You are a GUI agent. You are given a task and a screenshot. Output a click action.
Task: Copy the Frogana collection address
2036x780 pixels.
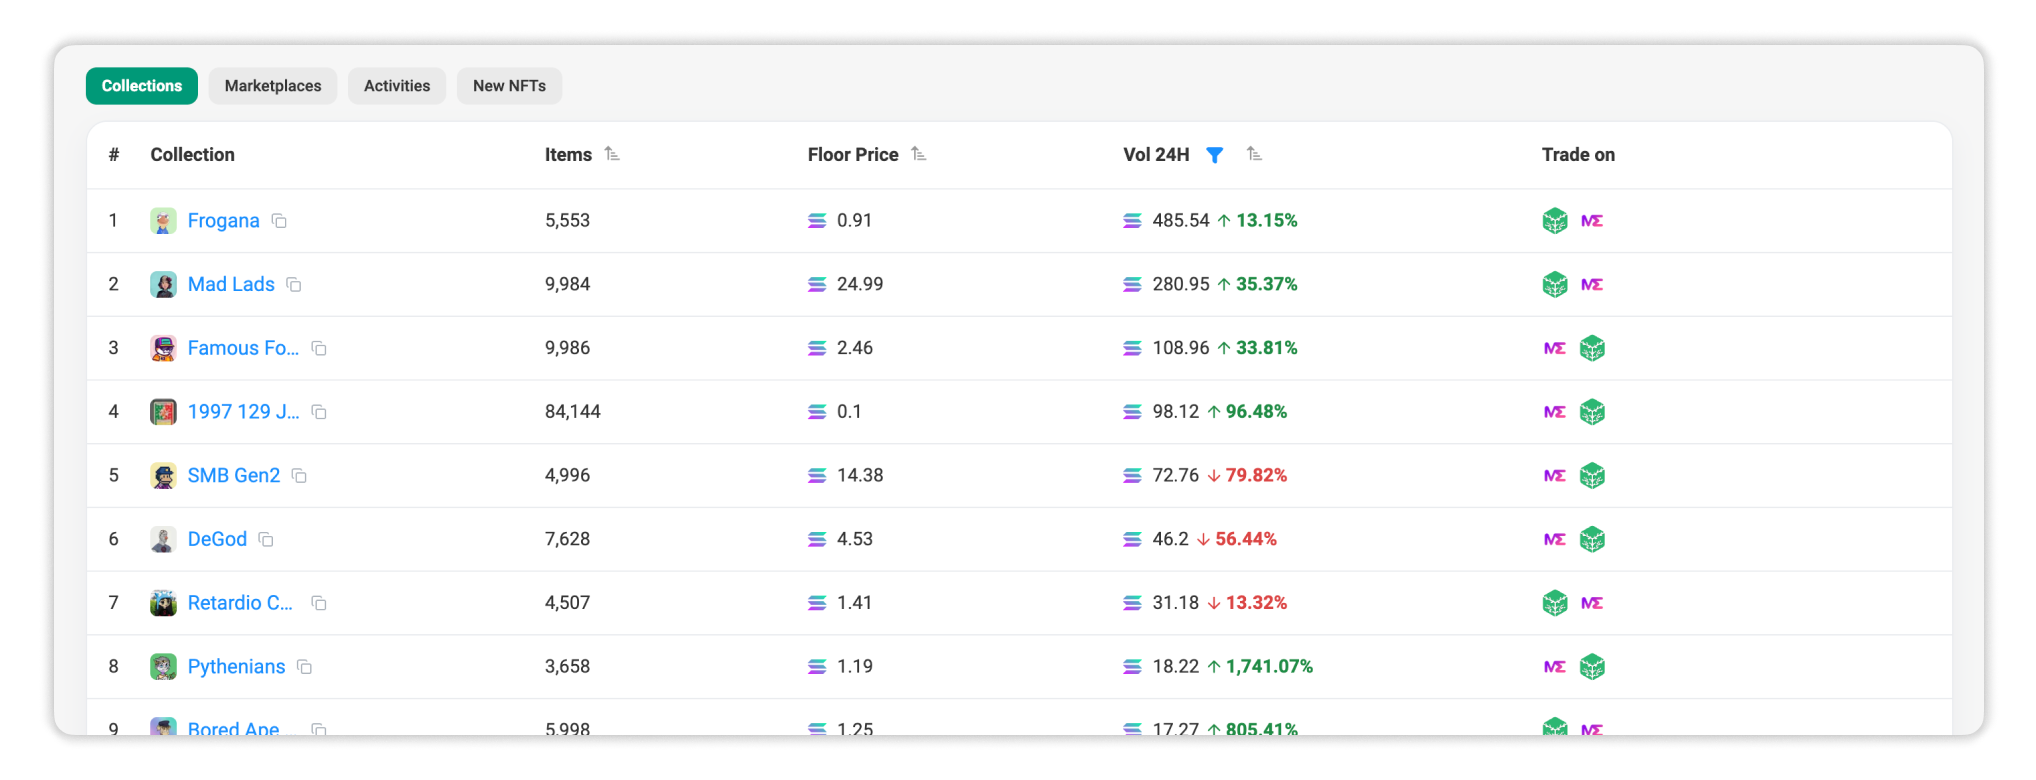(x=280, y=221)
